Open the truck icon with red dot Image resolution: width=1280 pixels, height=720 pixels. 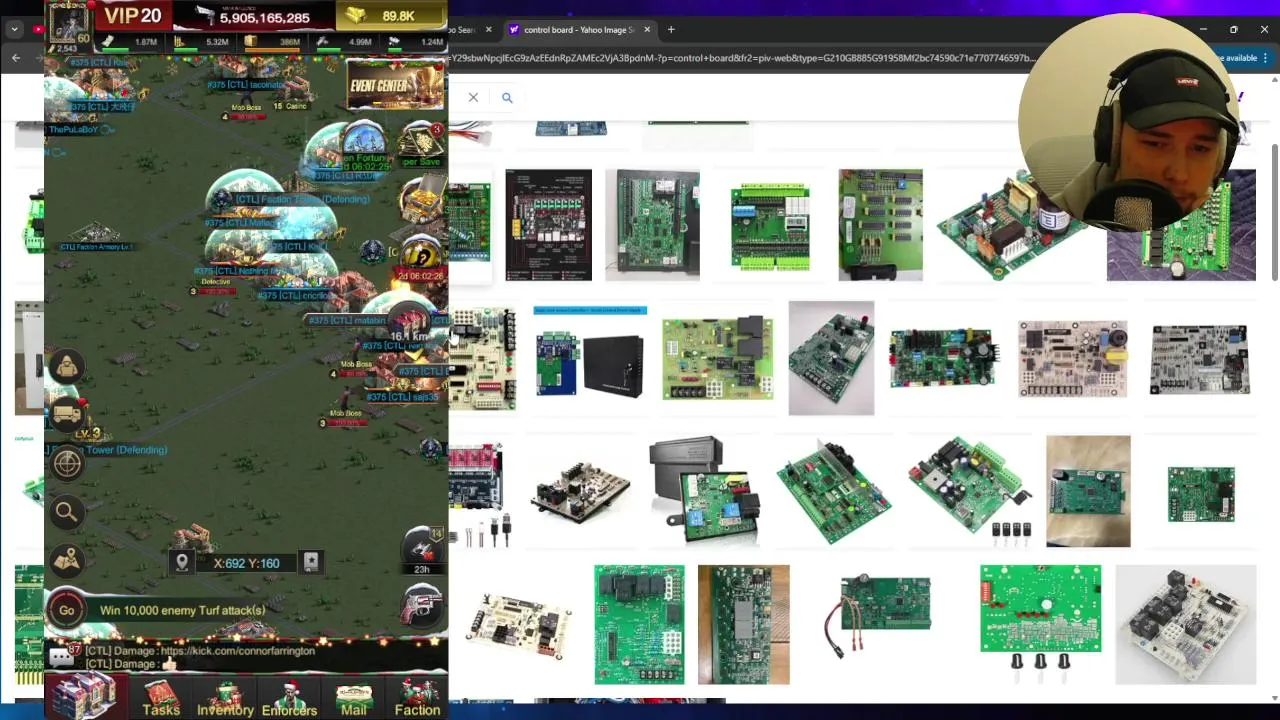tap(67, 412)
